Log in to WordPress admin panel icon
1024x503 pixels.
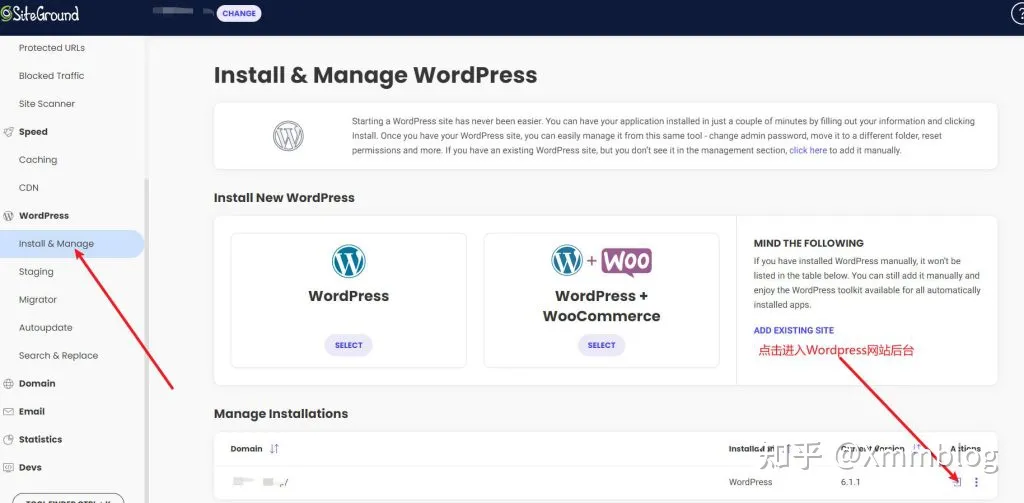pyautogui.click(x=957, y=482)
